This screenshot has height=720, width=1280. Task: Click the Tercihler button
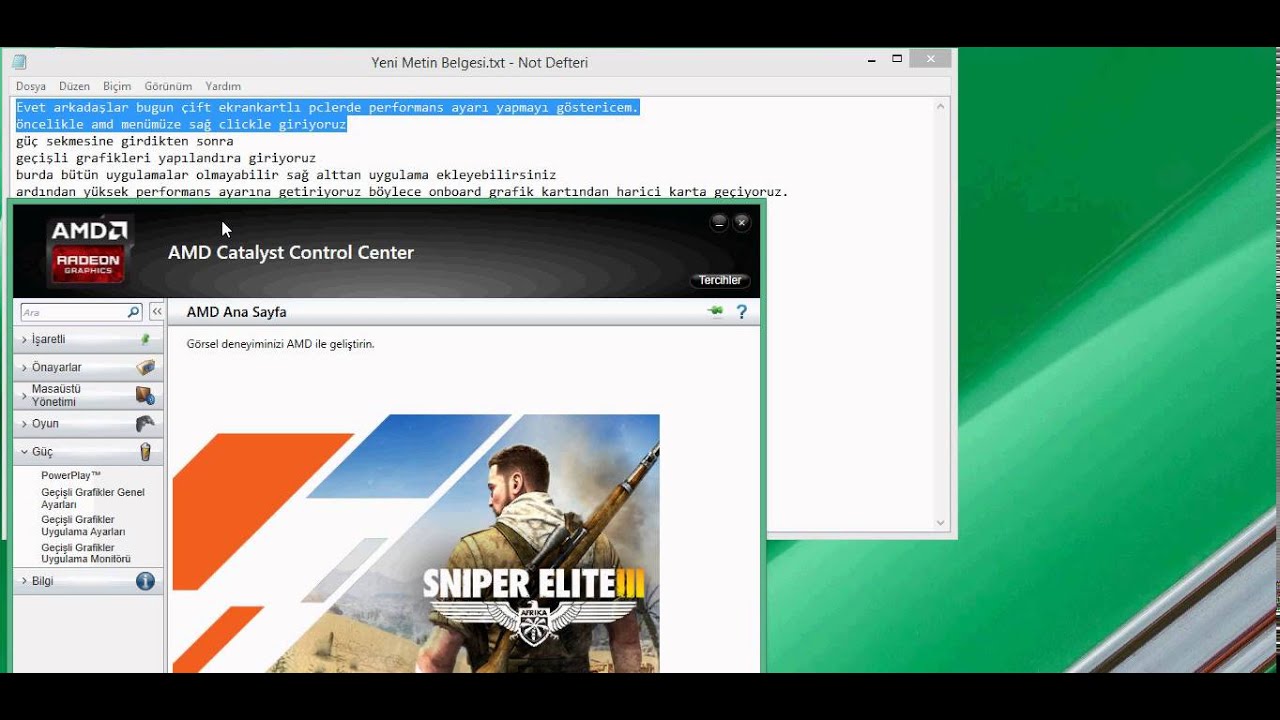tap(720, 280)
